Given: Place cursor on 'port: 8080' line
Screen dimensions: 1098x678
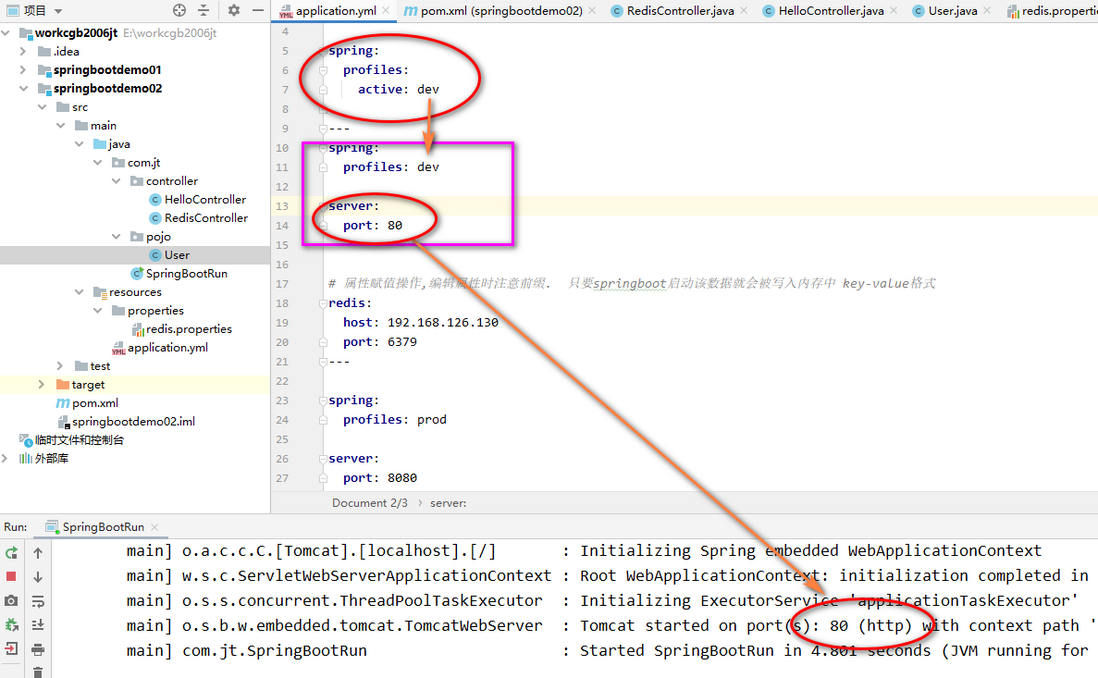Looking at the screenshot, I should pos(380,478).
